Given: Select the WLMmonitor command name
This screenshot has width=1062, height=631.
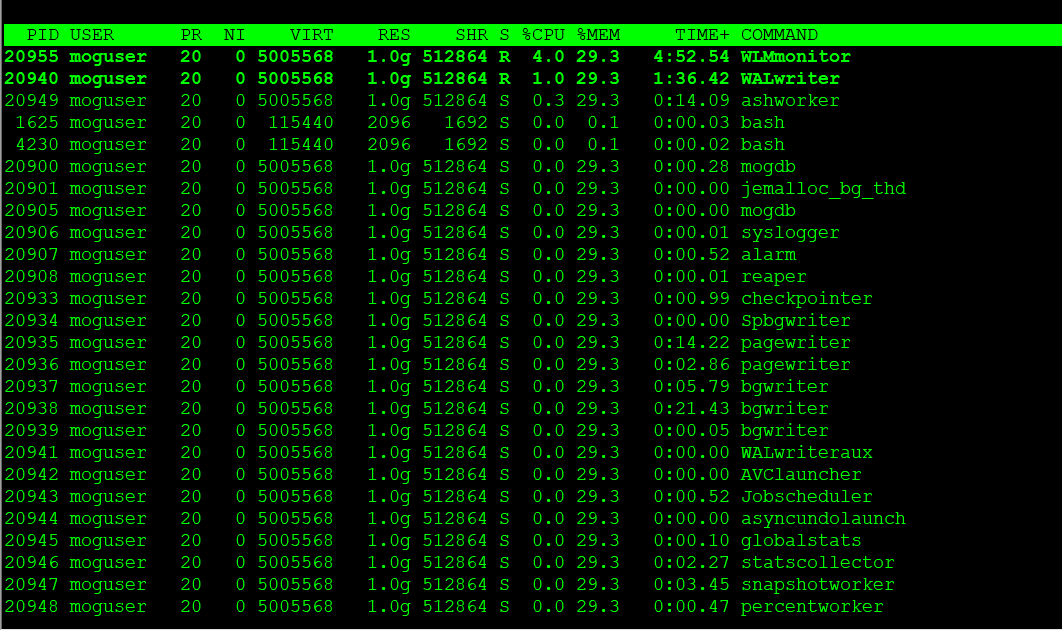Looking at the screenshot, I should tap(796, 57).
